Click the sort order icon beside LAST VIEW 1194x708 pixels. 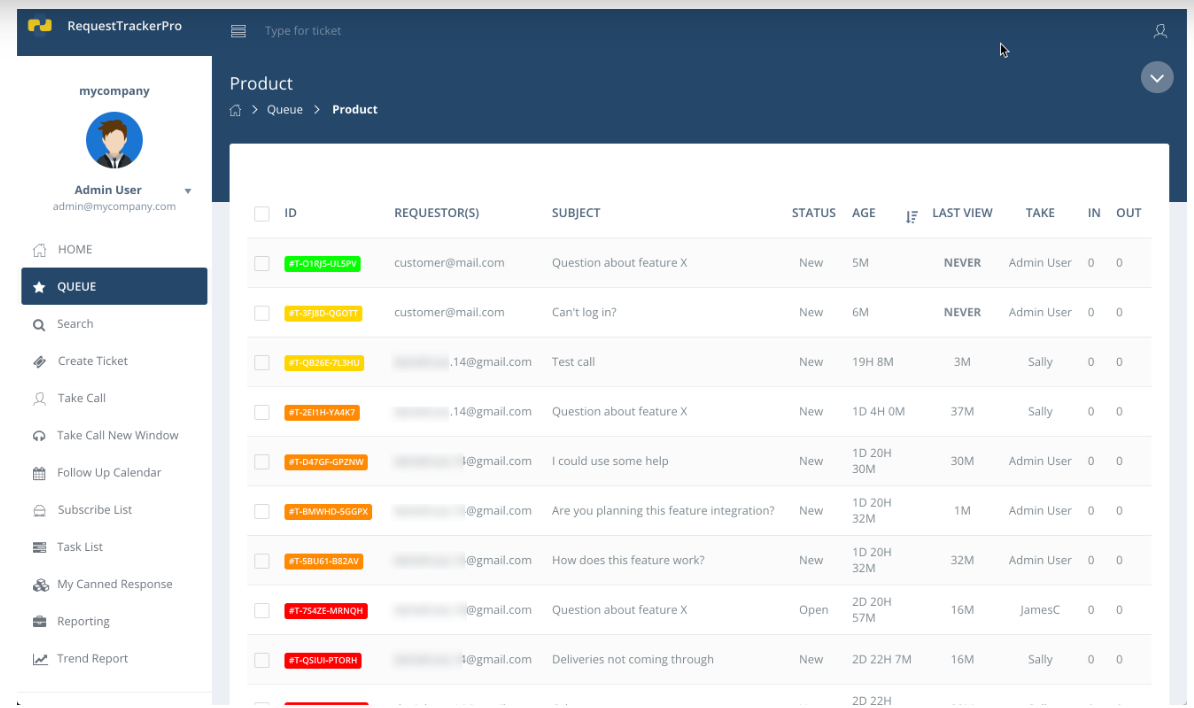click(911, 216)
